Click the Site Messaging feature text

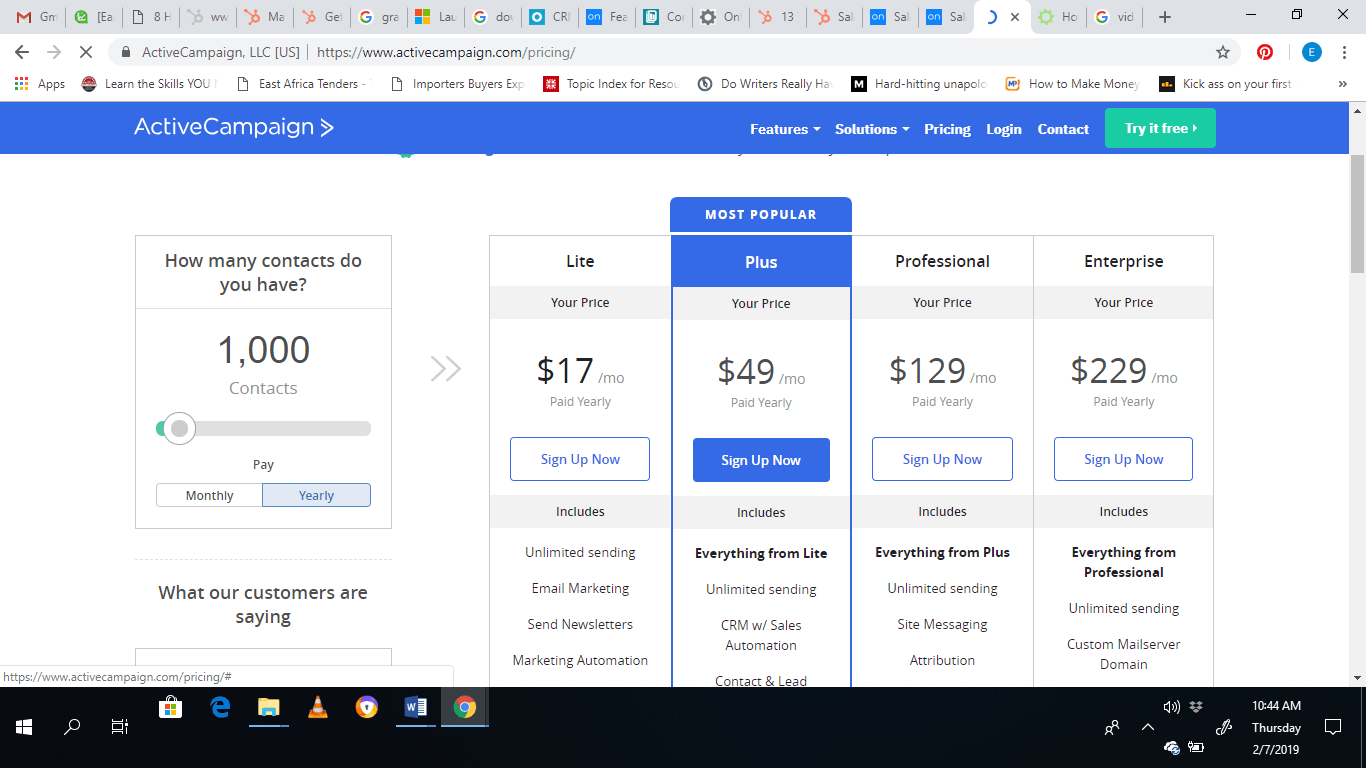click(x=942, y=624)
